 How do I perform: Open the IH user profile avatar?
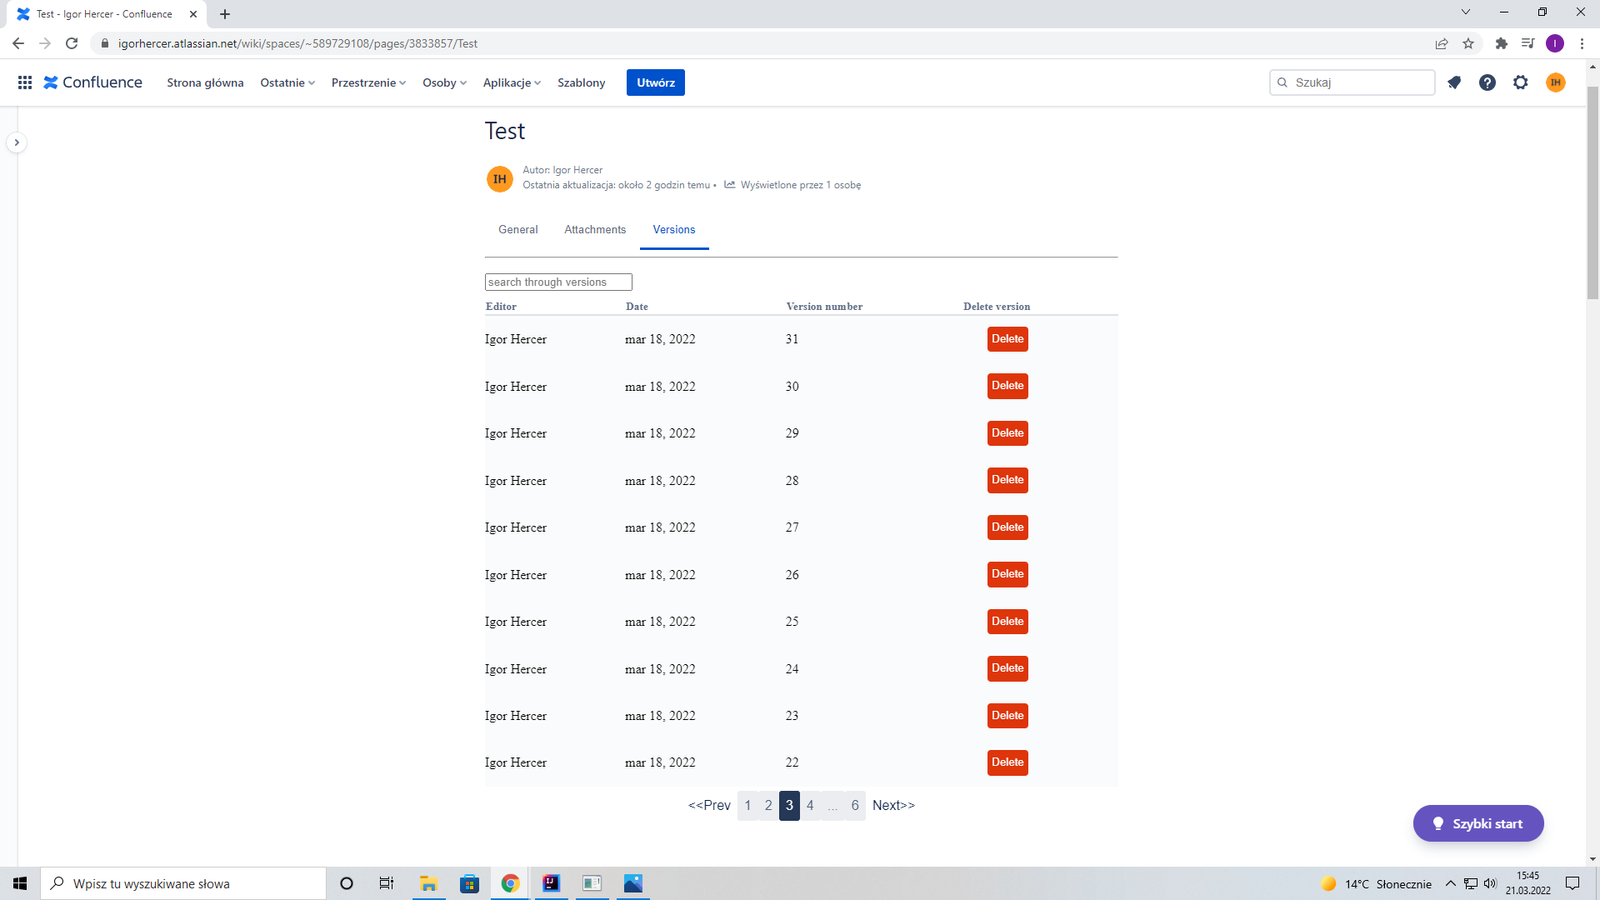(1555, 83)
